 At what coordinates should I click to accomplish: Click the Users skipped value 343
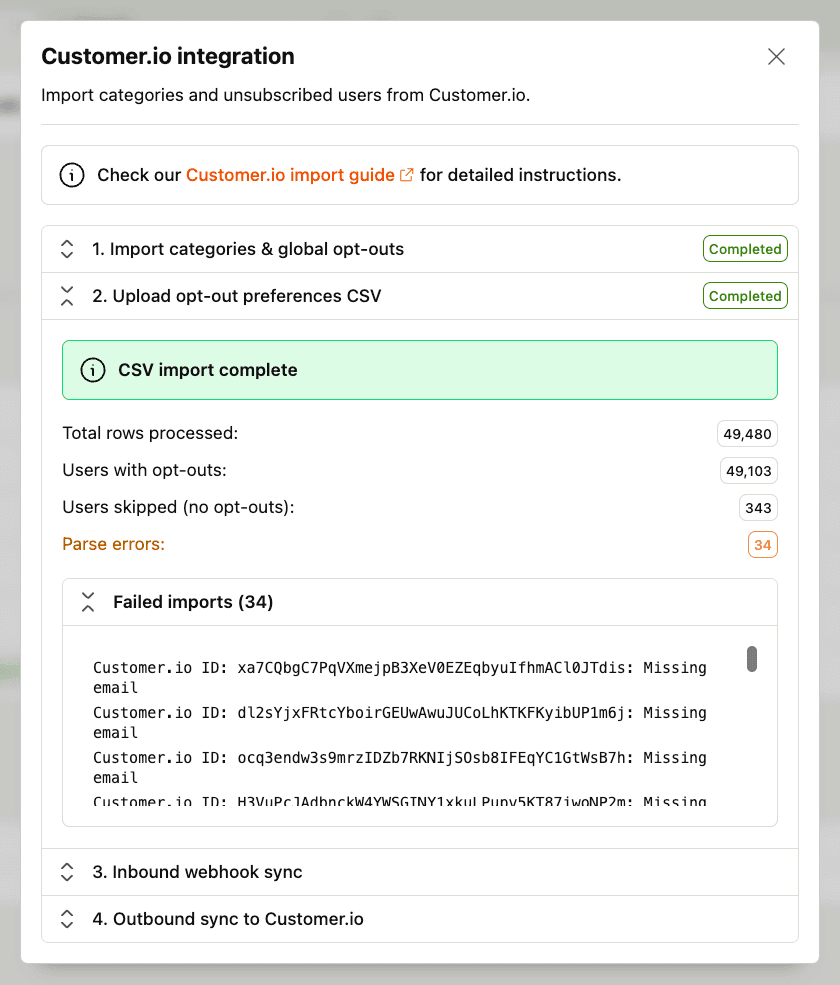tap(758, 508)
